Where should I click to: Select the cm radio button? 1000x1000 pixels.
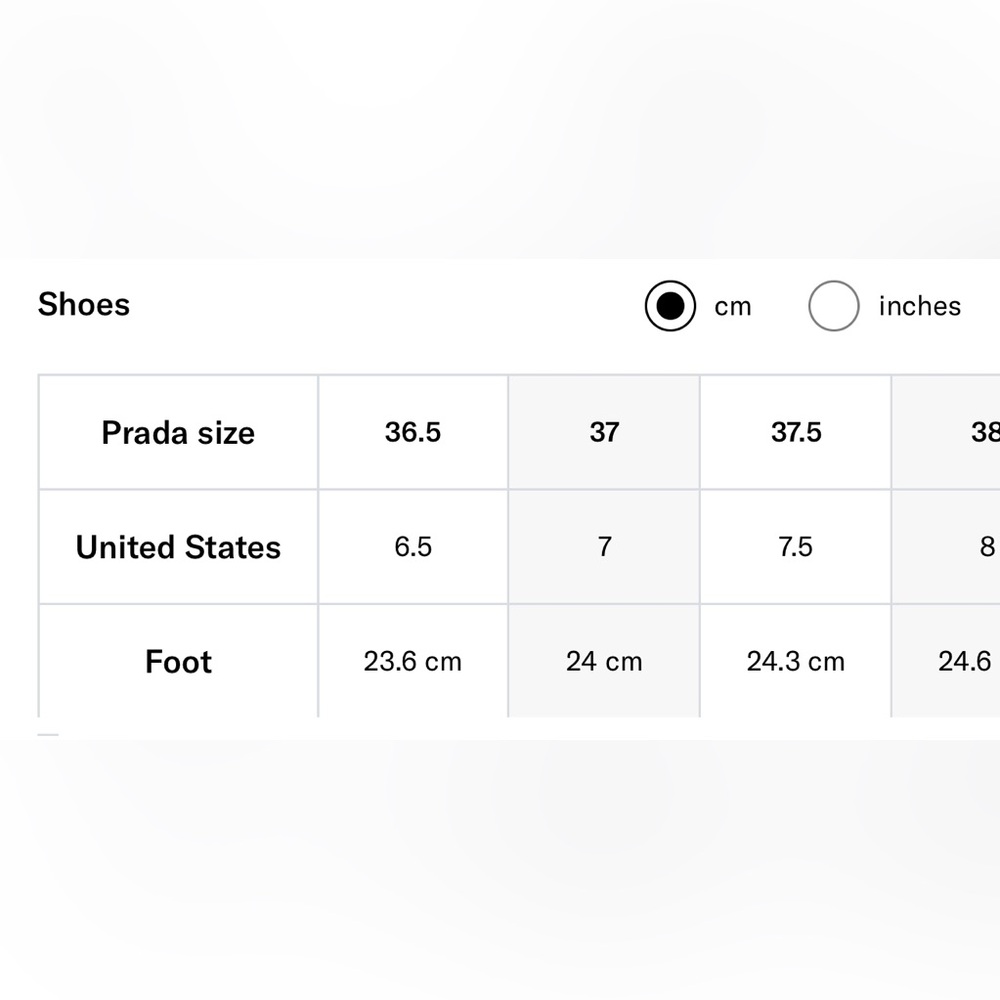click(x=670, y=306)
